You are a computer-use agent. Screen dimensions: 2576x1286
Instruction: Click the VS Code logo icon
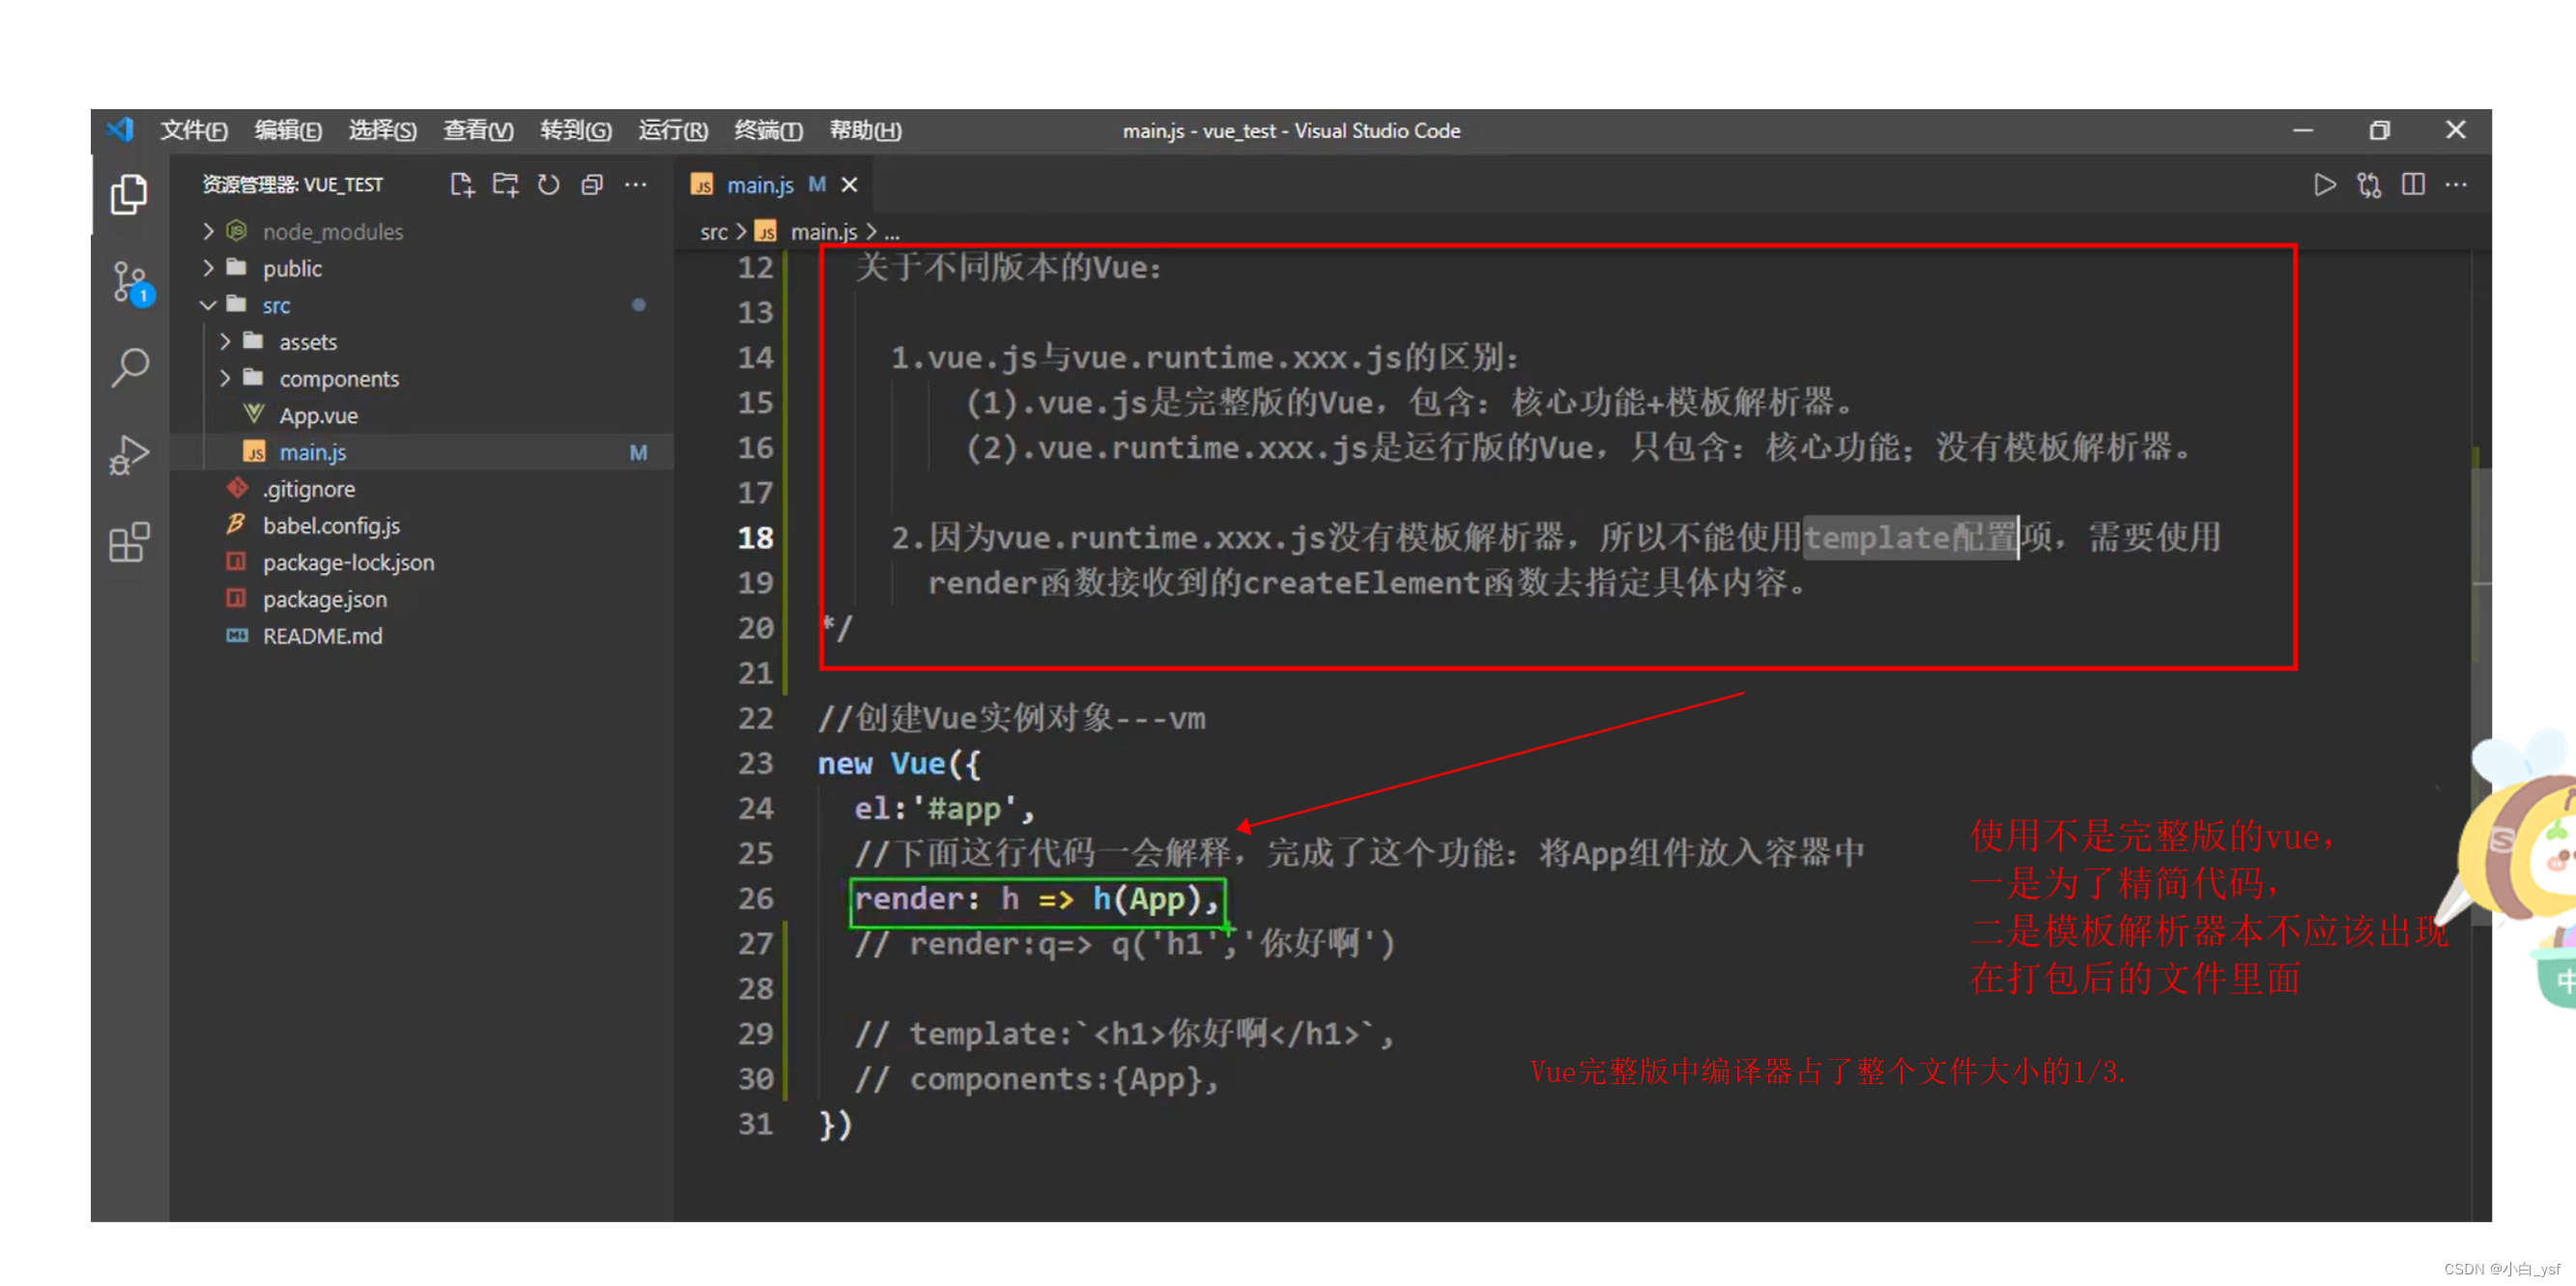[x=120, y=130]
